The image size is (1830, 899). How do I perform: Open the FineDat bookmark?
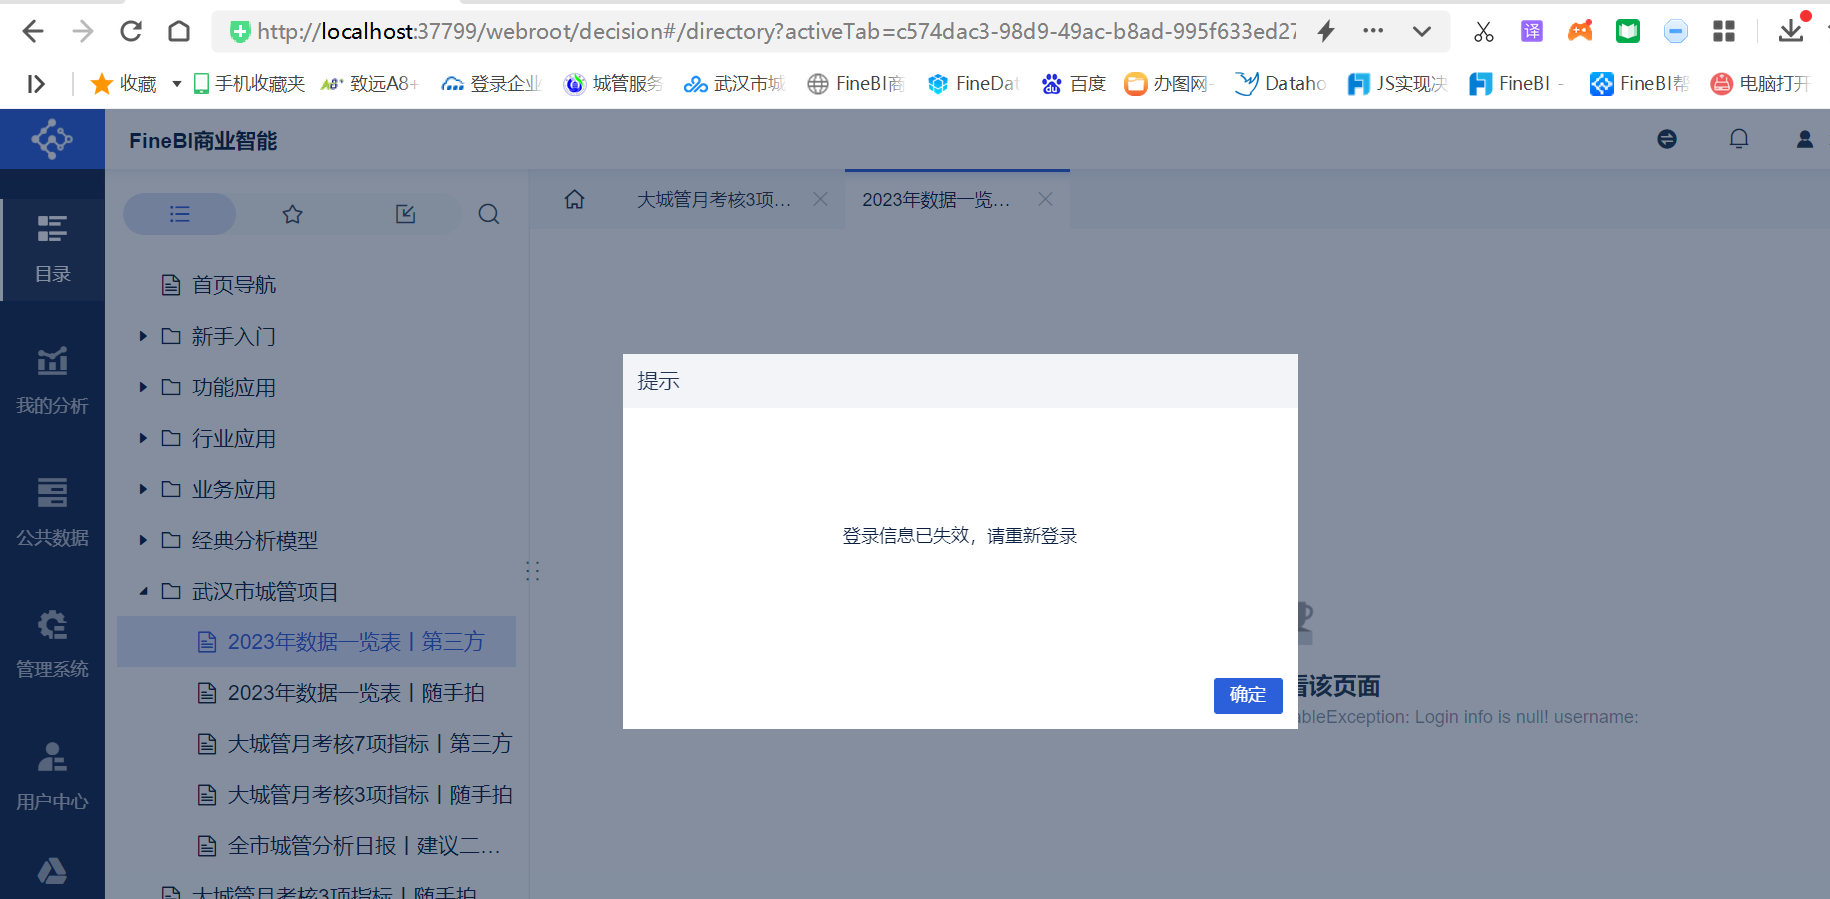(974, 84)
